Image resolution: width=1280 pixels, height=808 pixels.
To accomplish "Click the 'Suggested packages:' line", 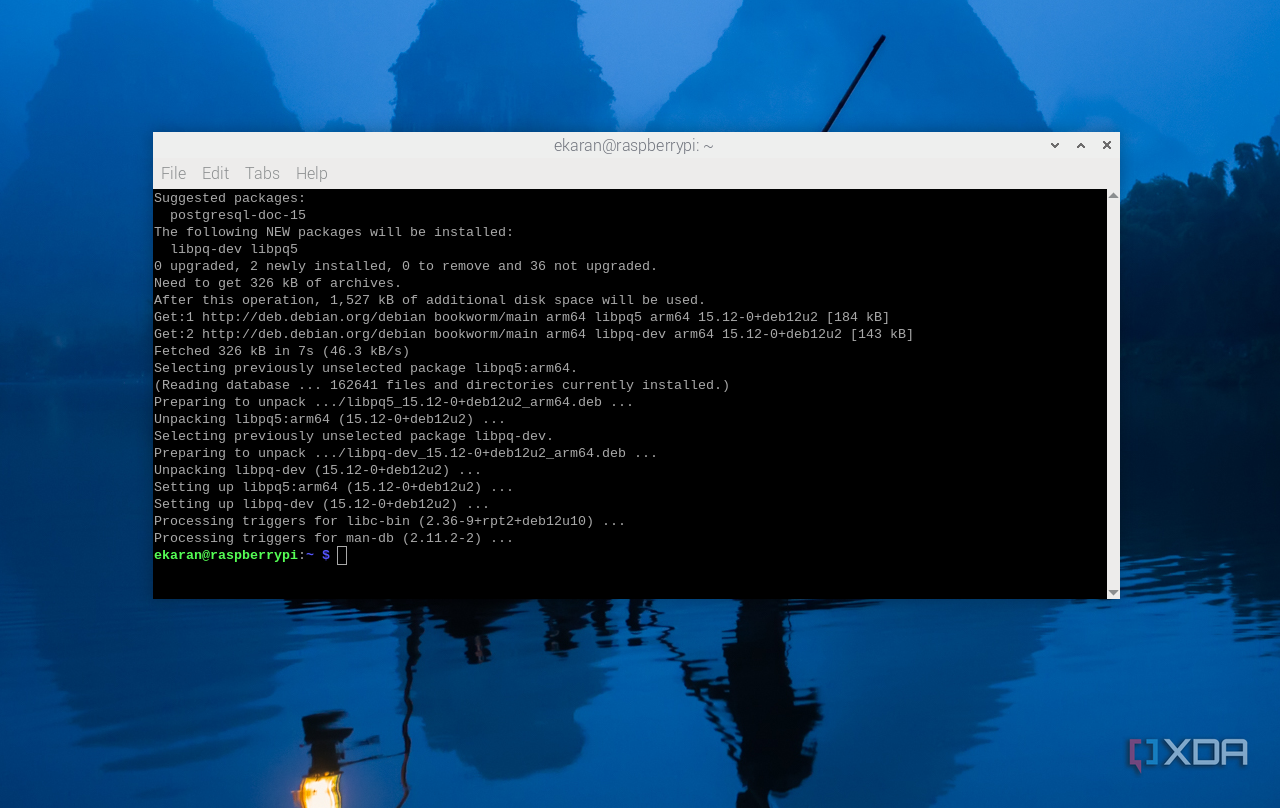I will click(x=230, y=198).
